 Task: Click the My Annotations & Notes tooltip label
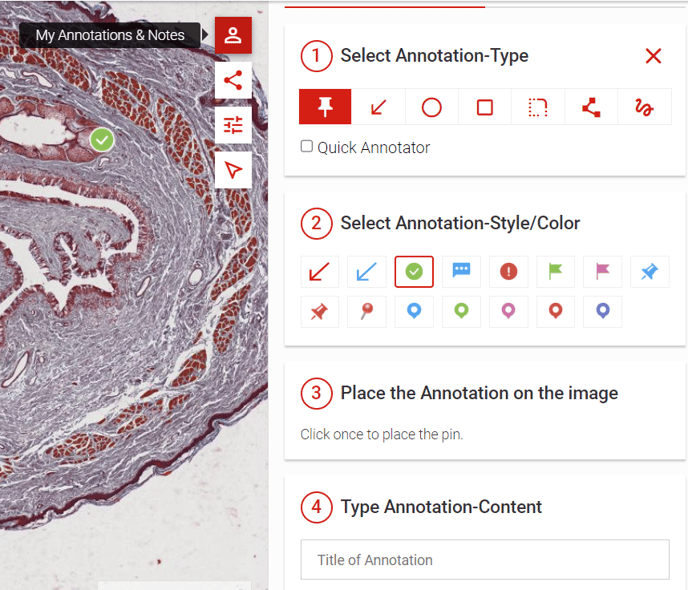[110, 35]
